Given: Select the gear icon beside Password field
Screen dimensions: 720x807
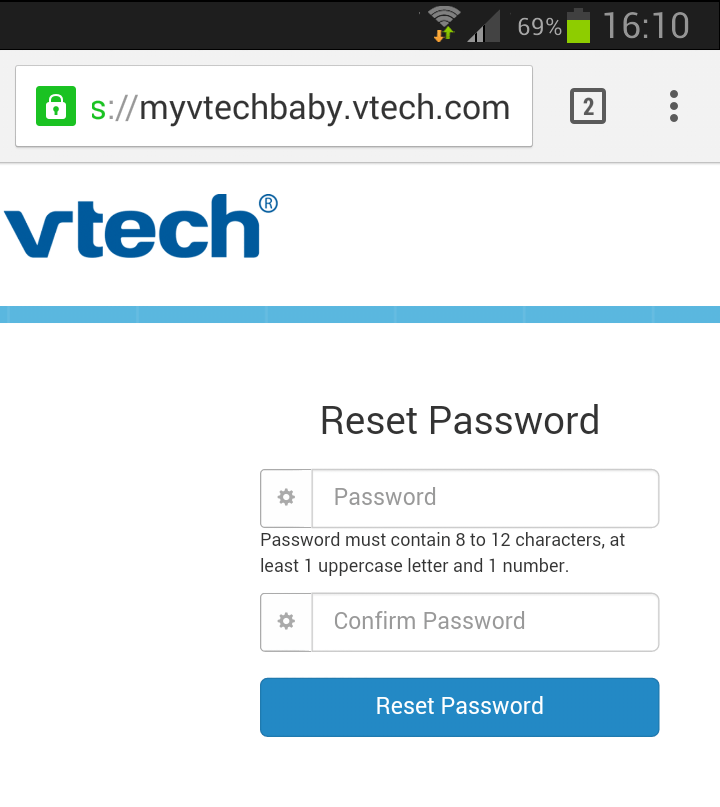Looking at the screenshot, I should coord(285,497).
